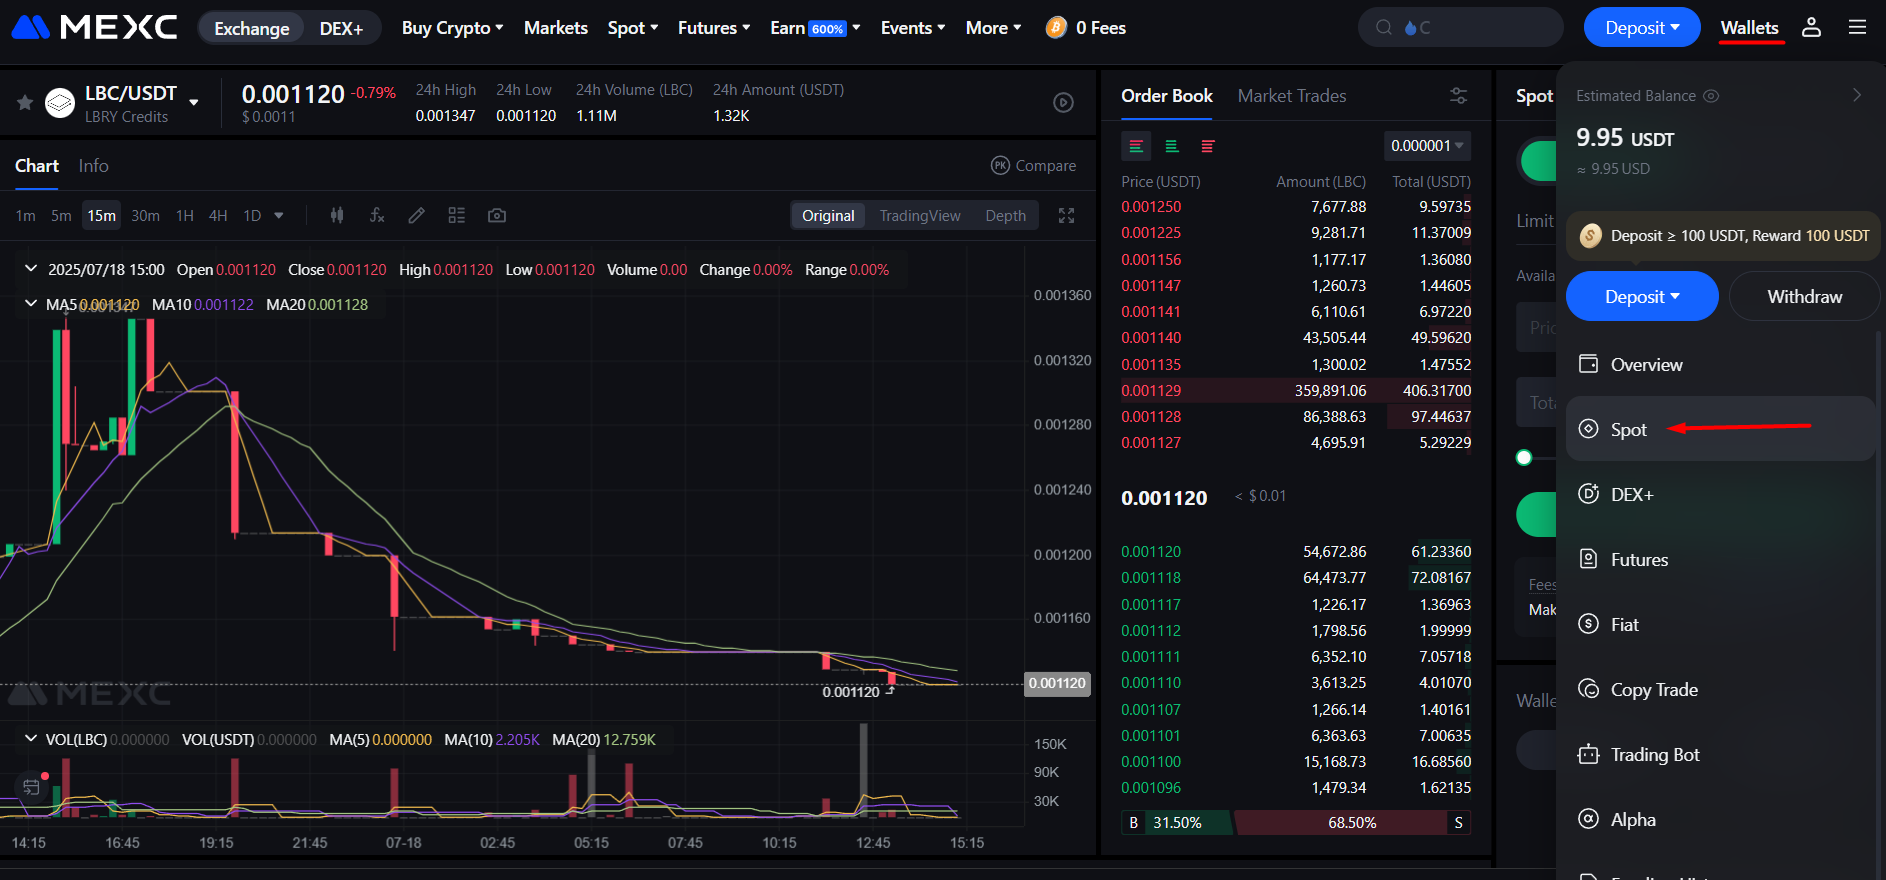Open order book settings sliders icon
The height and width of the screenshot is (880, 1886).
(x=1459, y=96)
